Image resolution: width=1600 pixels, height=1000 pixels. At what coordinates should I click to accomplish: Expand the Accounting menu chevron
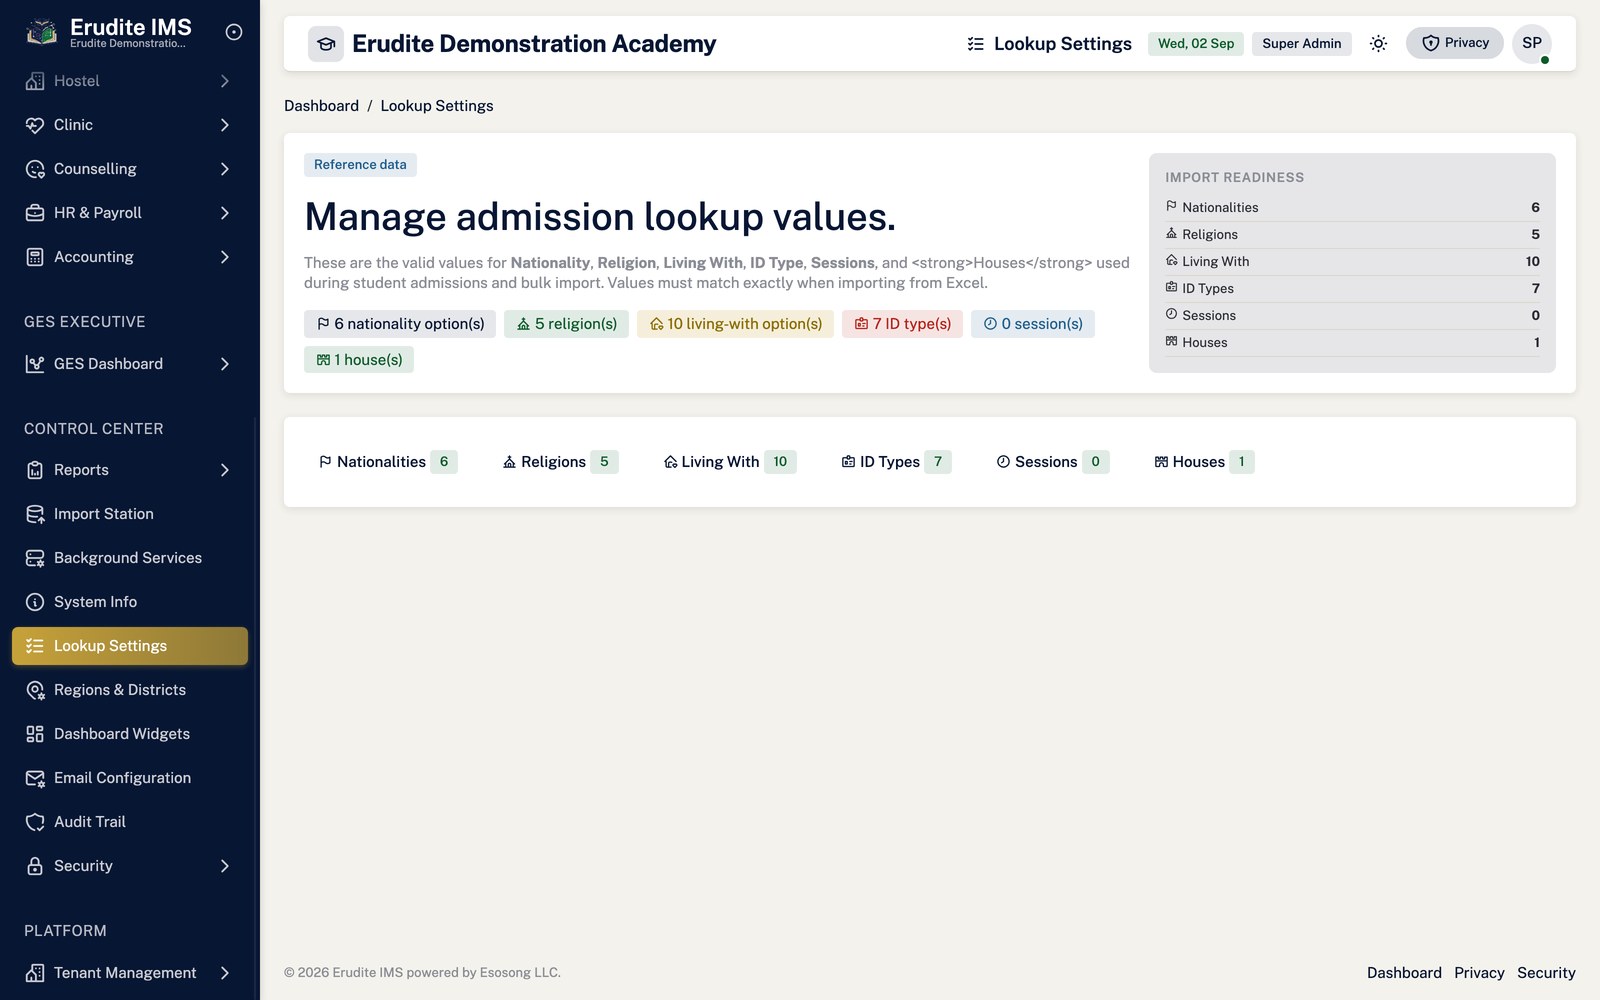[225, 257]
